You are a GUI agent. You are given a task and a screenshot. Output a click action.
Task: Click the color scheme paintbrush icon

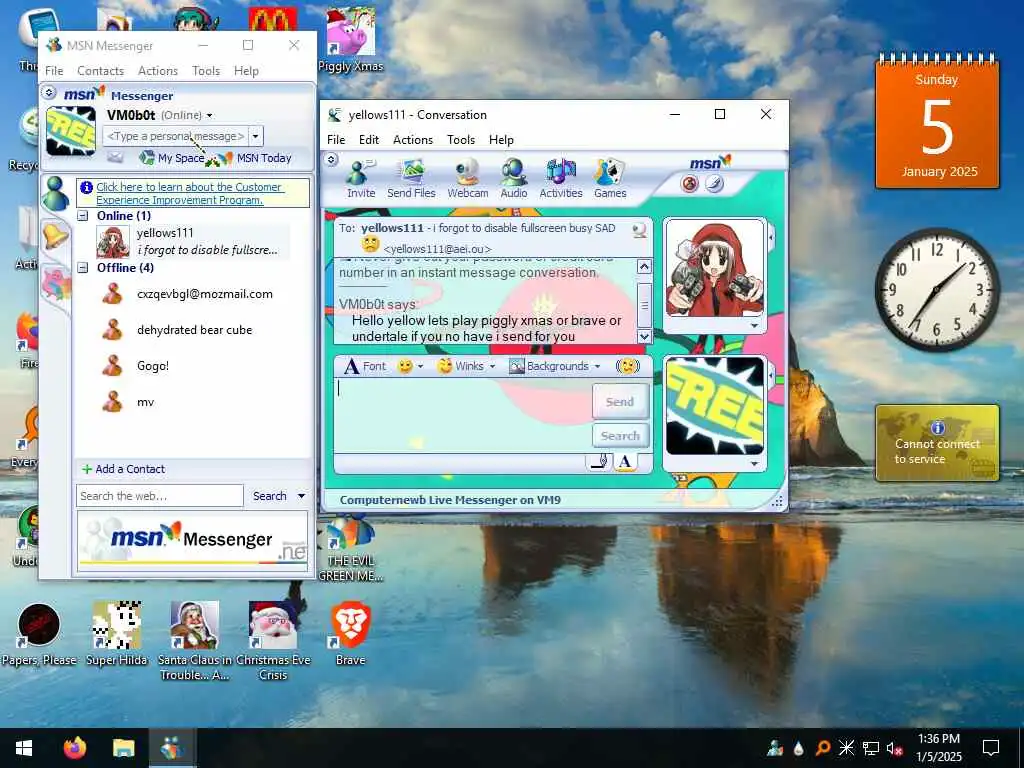pyautogui.click(x=714, y=184)
